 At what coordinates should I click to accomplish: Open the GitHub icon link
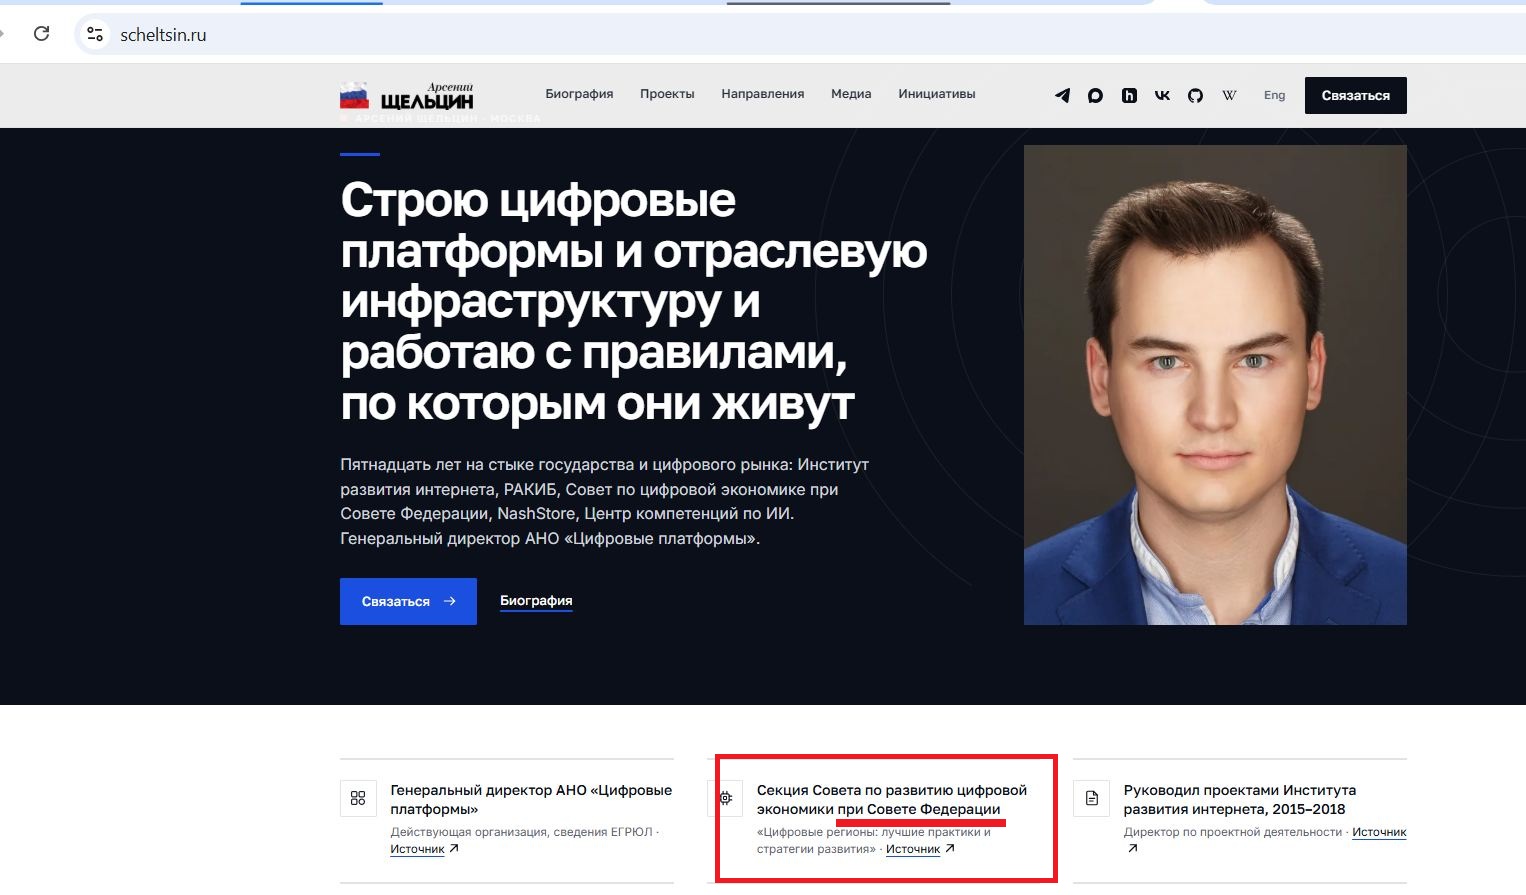[1195, 96]
